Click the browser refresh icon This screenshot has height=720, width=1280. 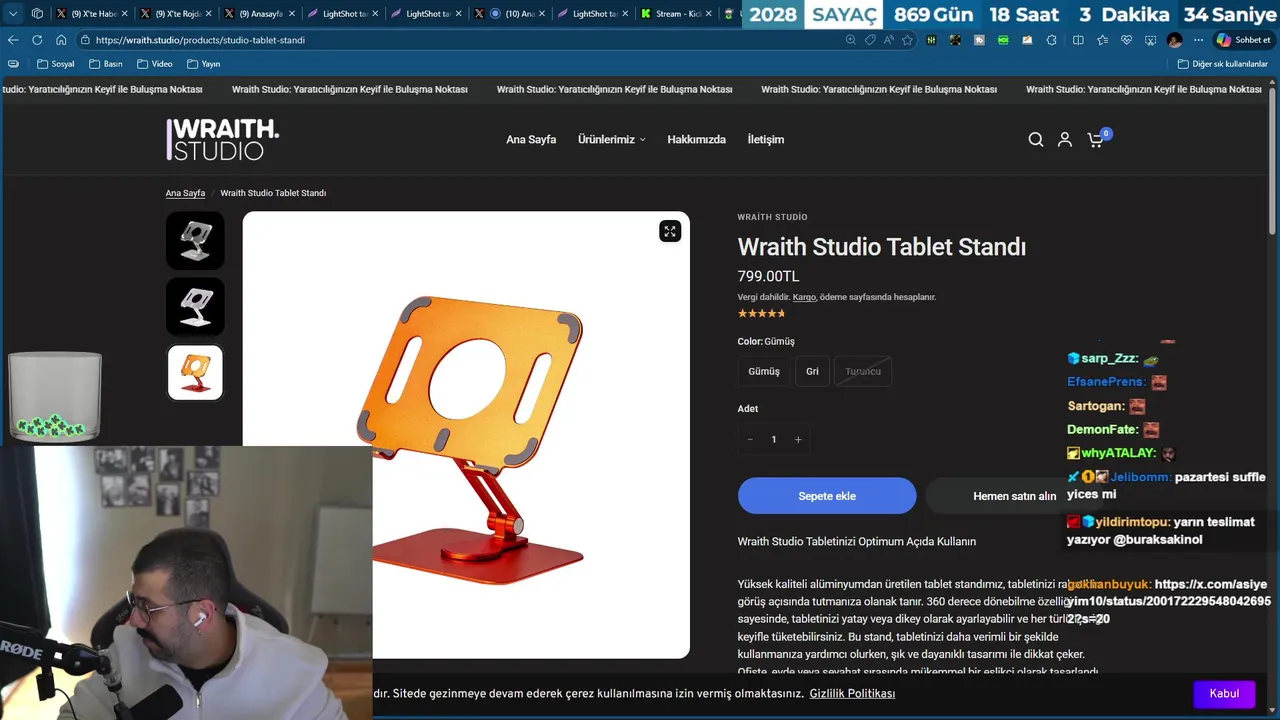[x=37, y=40]
